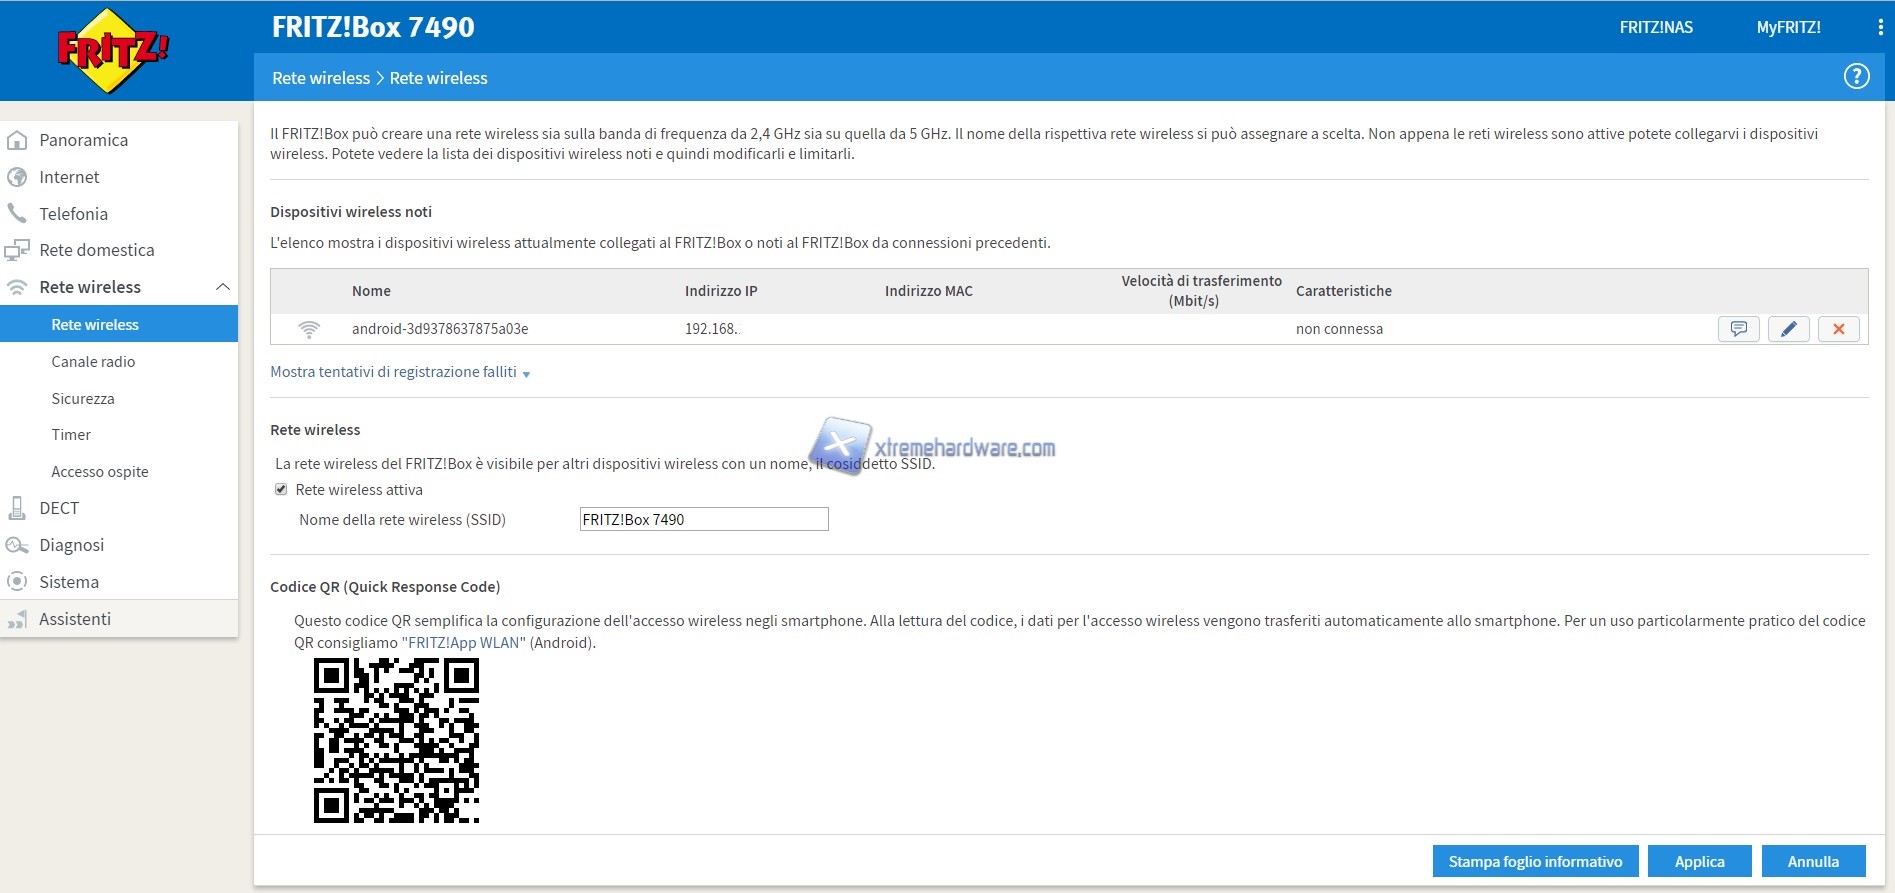Expand Mostra tentativi di registrazione falliti
Image resolution: width=1895 pixels, height=893 pixels.
point(399,372)
